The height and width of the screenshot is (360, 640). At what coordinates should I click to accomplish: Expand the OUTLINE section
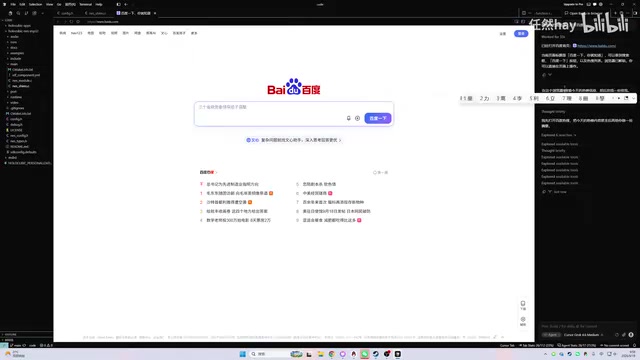[26, 334]
